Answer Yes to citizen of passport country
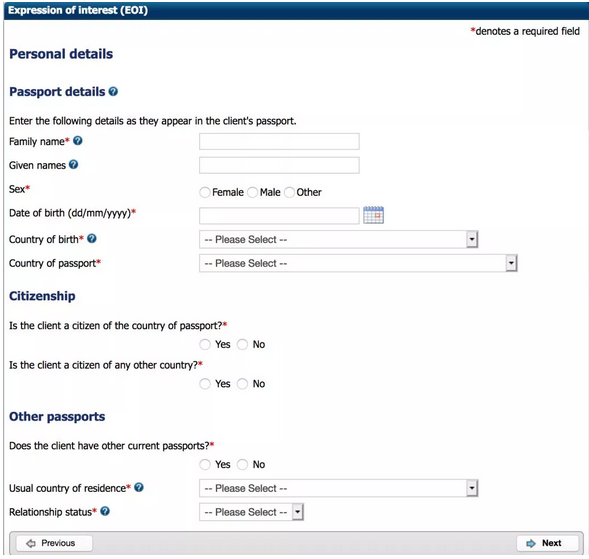 (x=205, y=344)
